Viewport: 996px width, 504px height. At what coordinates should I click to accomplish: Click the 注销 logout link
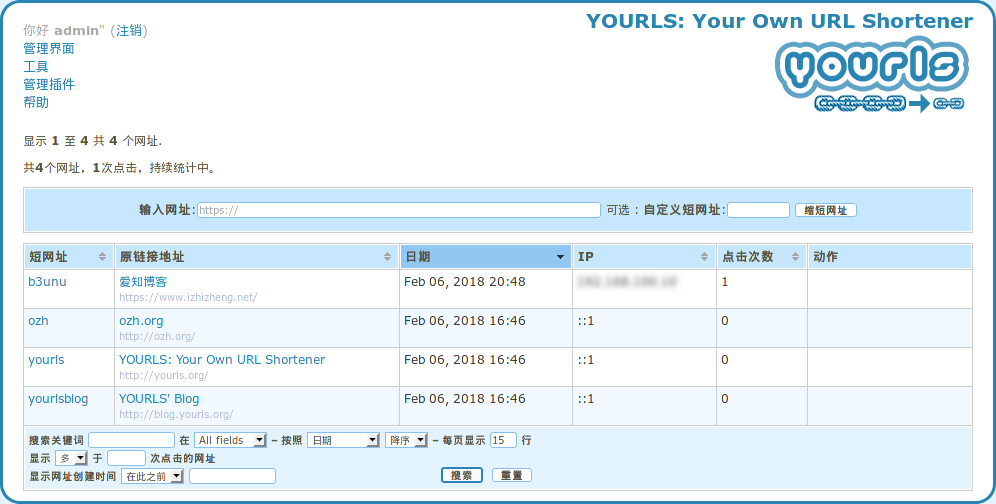130,30
